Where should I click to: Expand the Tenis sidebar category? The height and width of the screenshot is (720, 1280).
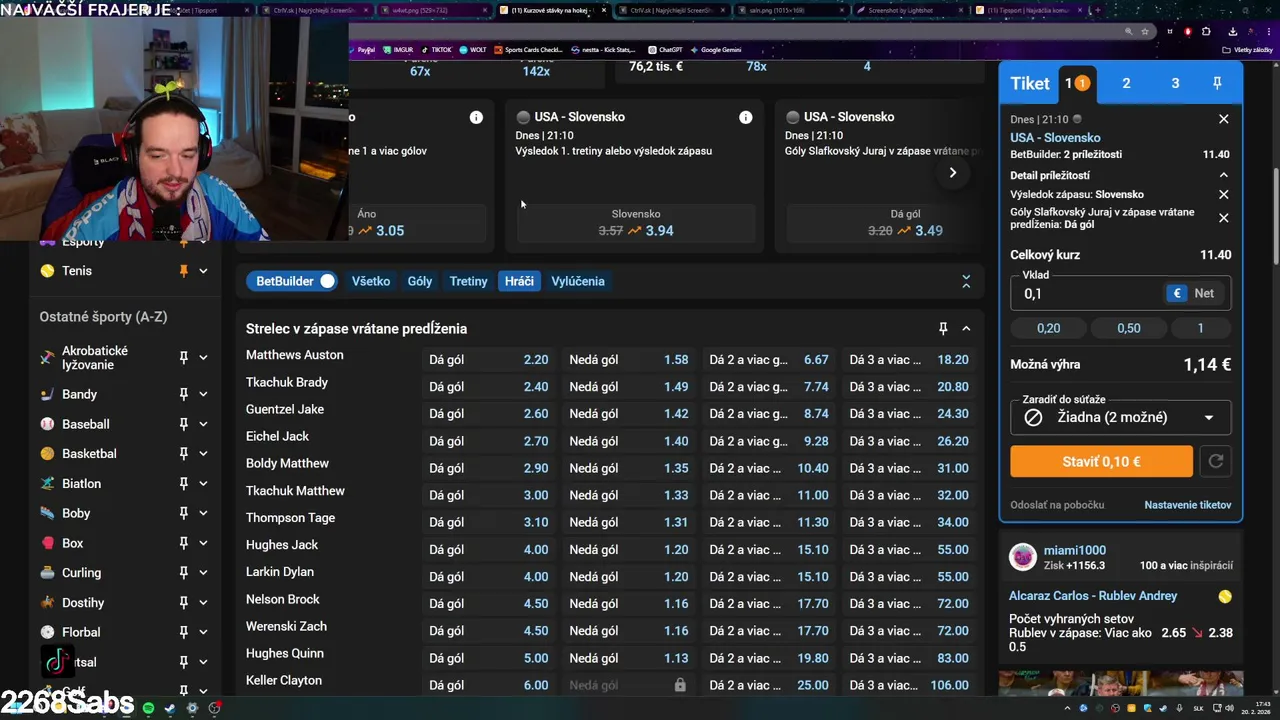[203, 271]
